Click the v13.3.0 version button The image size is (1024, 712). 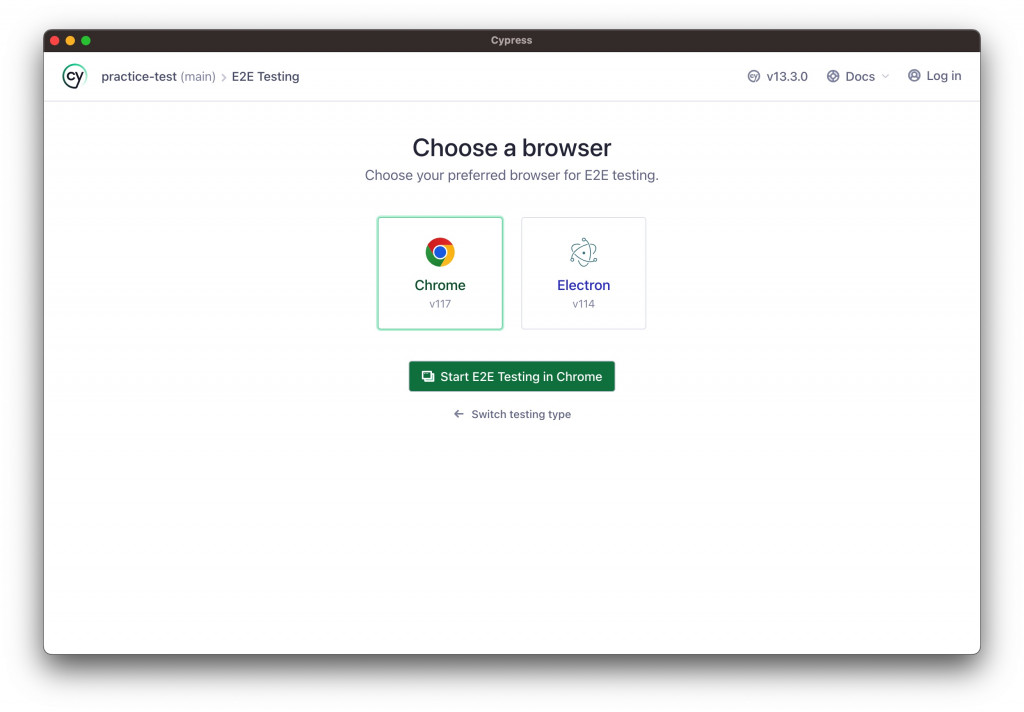tap(777, 76)
